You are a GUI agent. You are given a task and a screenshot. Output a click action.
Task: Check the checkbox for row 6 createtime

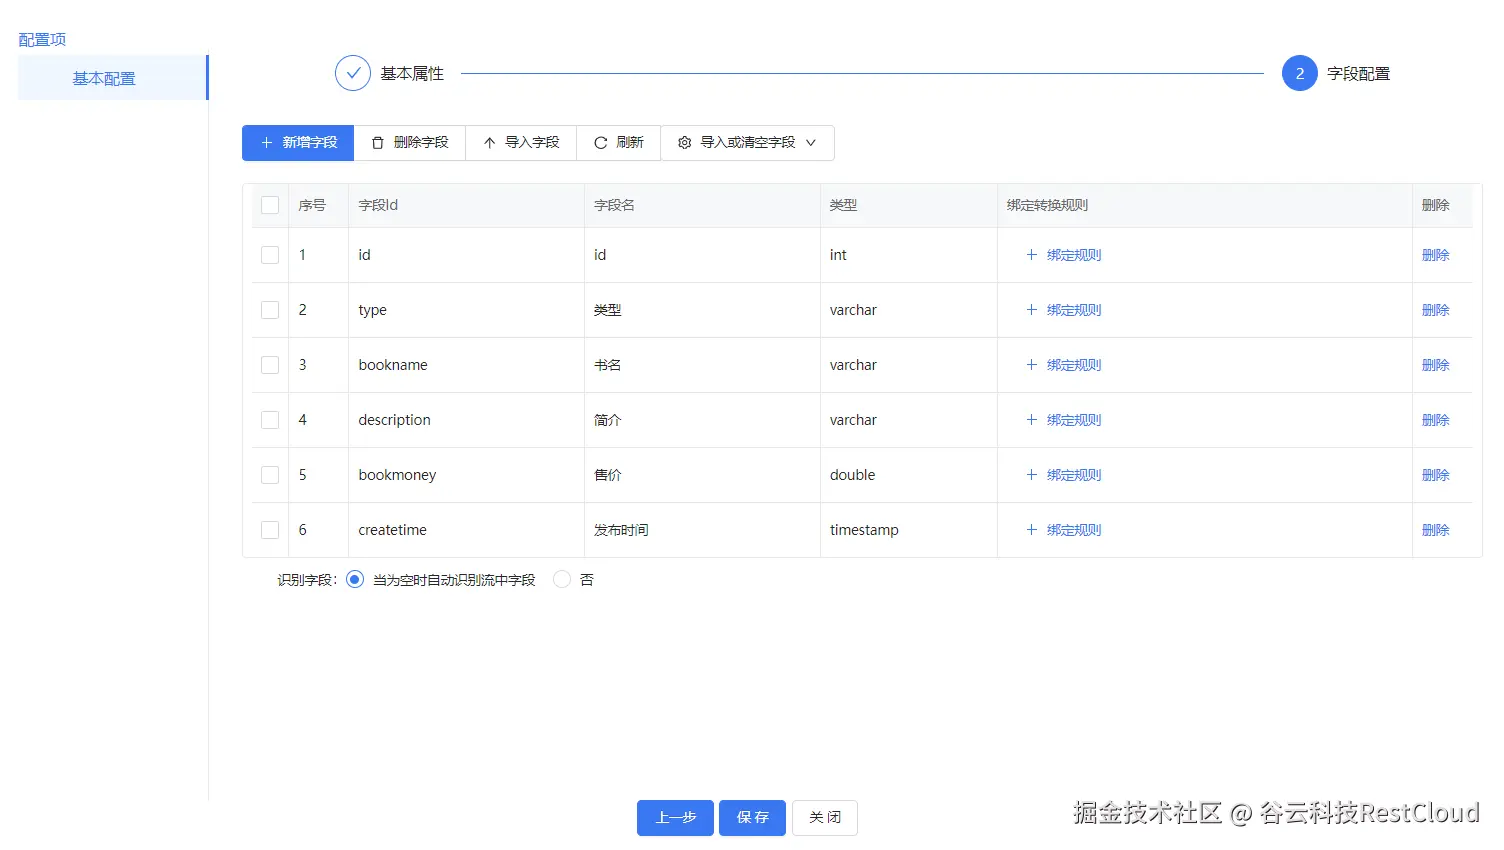[x=270, y=530]
